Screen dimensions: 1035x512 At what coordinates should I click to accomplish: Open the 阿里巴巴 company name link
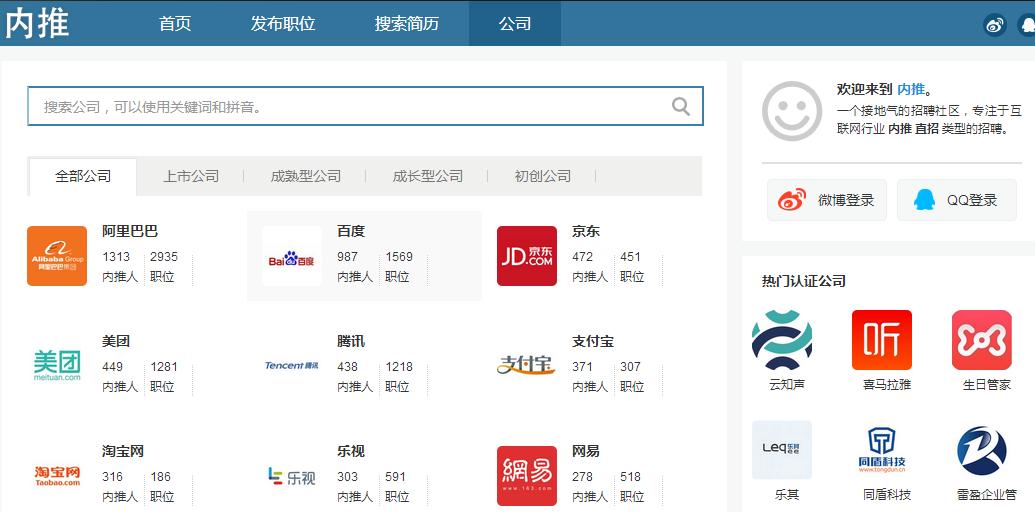click(x=130, y=232)
